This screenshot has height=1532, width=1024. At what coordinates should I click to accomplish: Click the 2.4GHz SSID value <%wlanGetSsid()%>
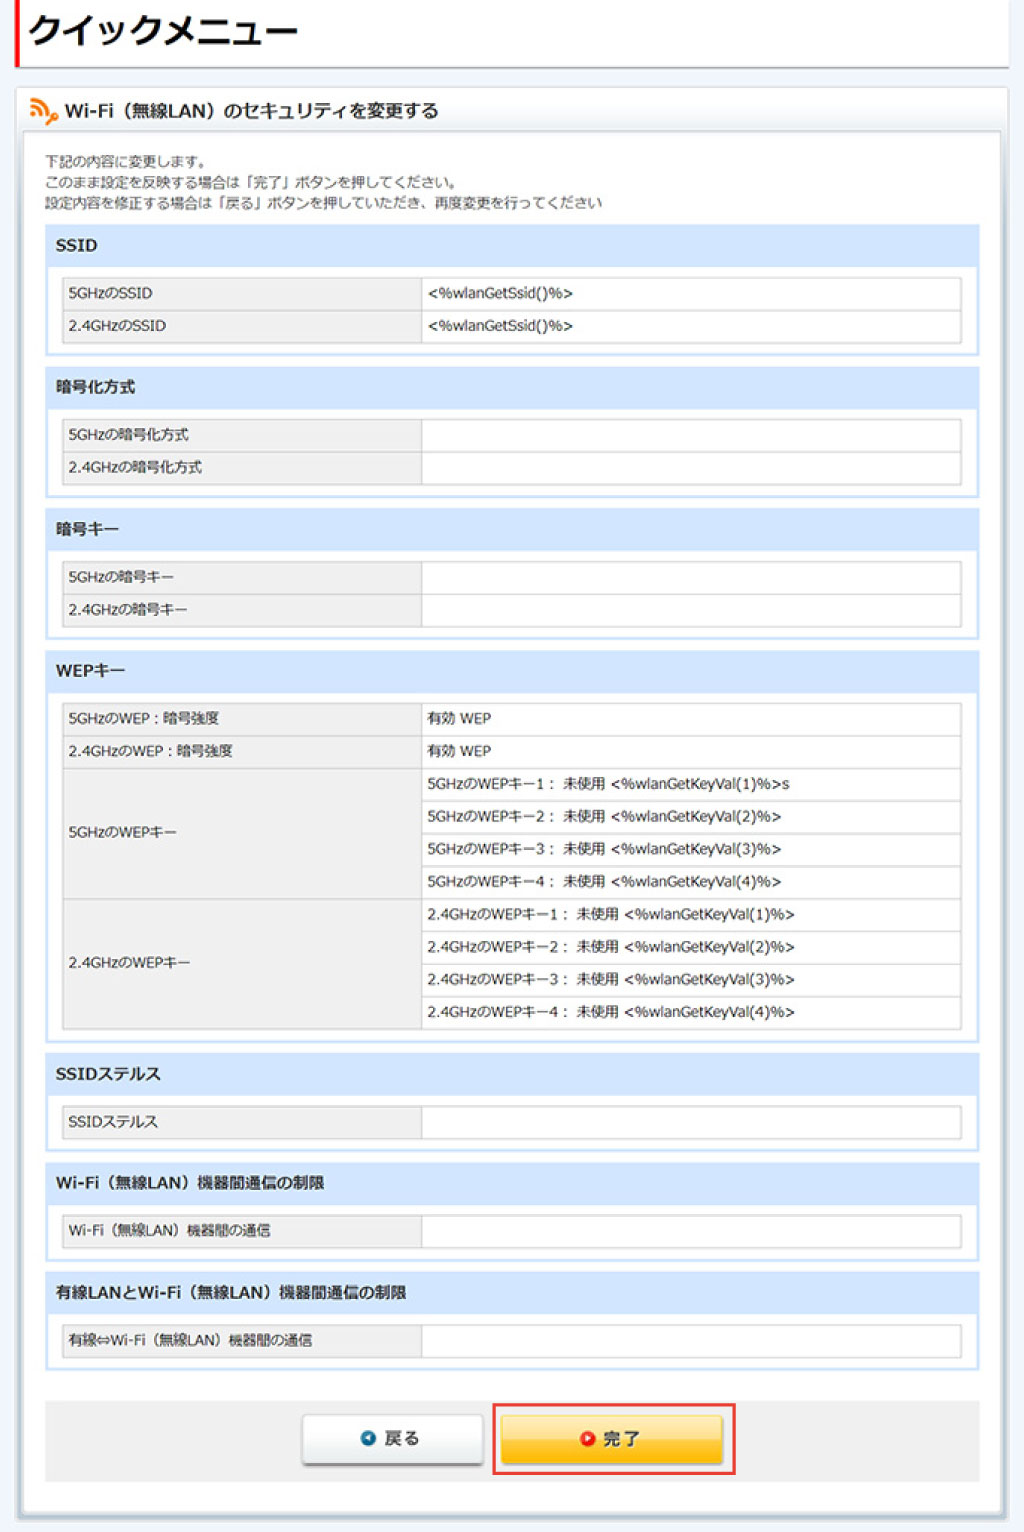(500, 326)
